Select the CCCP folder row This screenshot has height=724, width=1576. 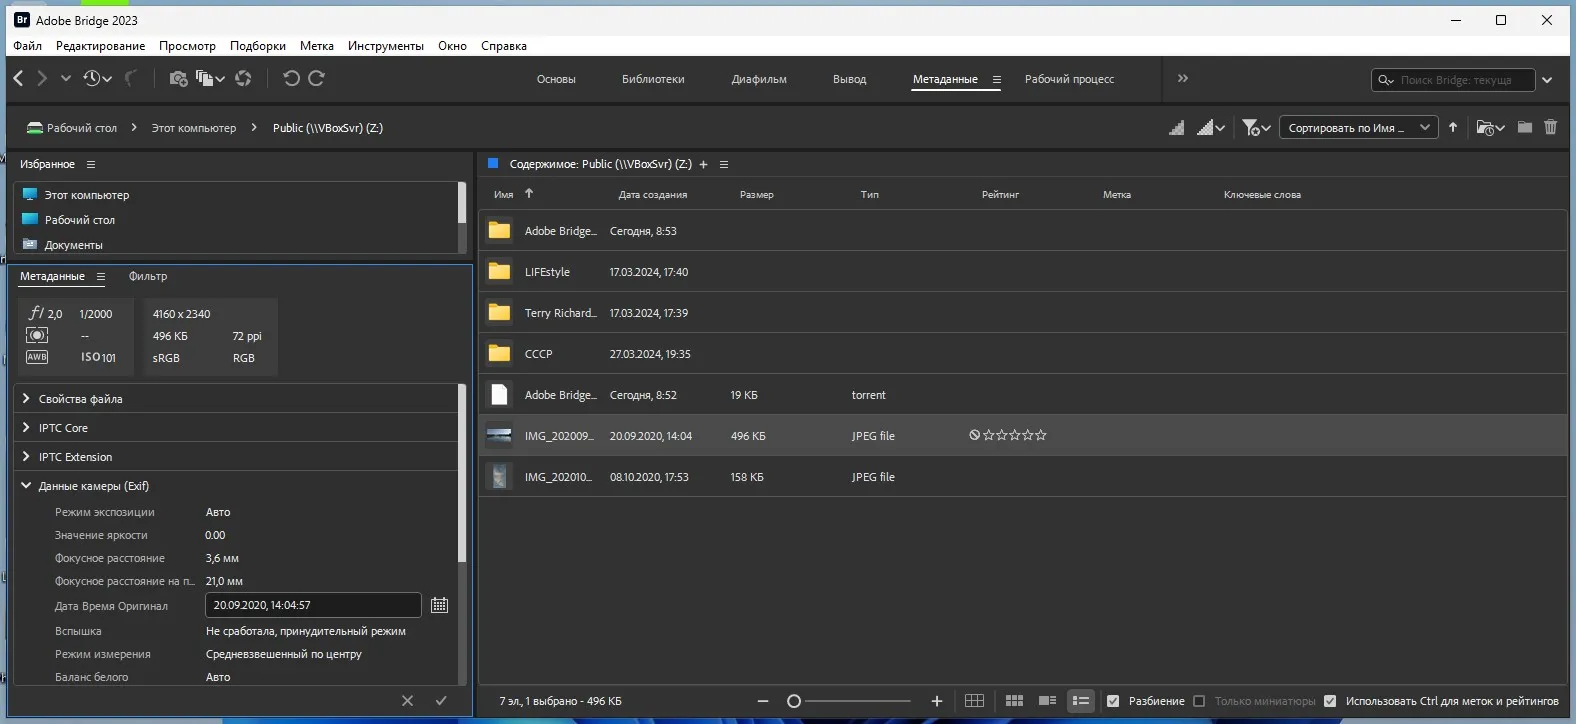(x=1022, y=354)
